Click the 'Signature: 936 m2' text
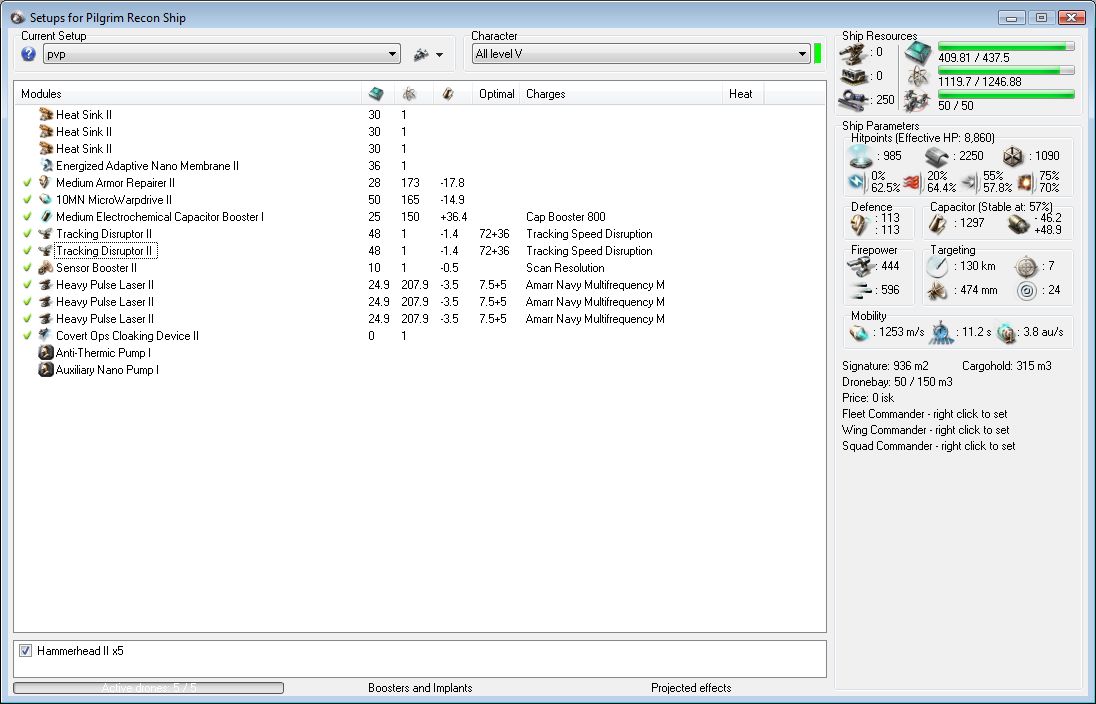 click(x=885, y=366)
